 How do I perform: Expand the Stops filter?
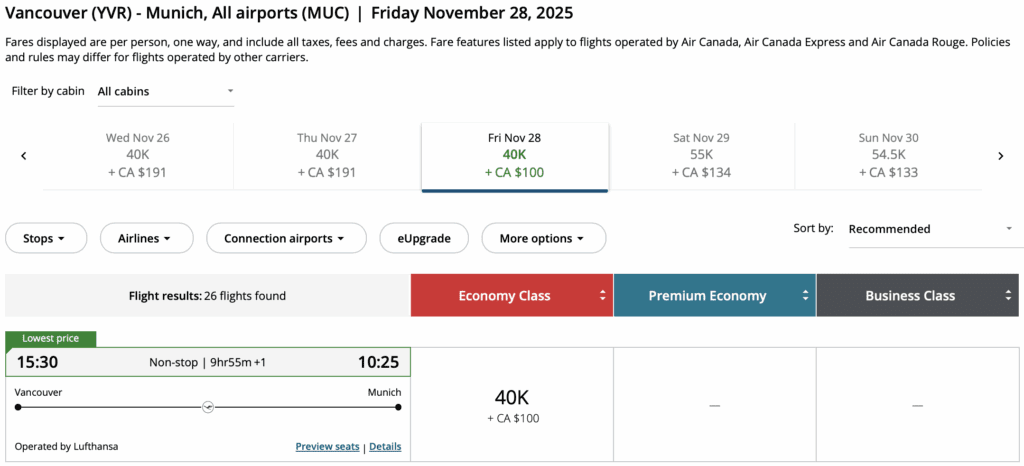pyautogui.click(x=44, y=239)
